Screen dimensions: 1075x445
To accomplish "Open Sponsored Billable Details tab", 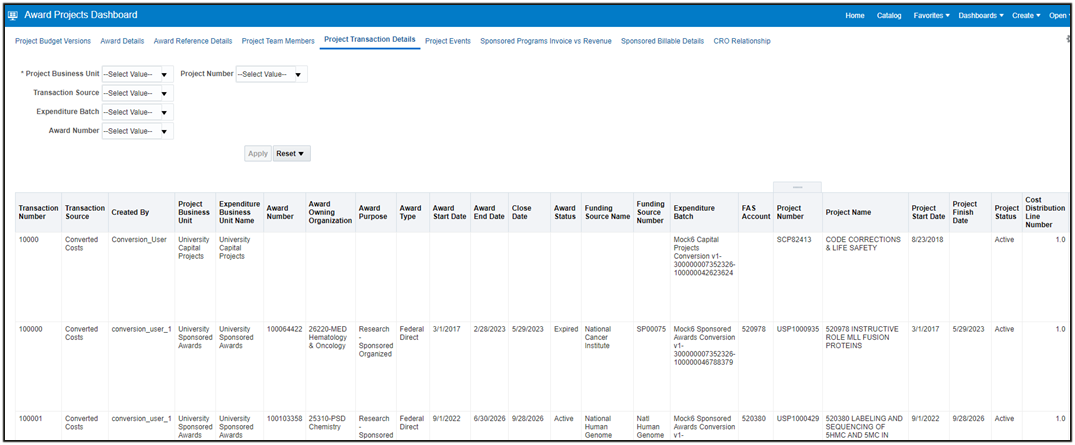I will (662, 41).
